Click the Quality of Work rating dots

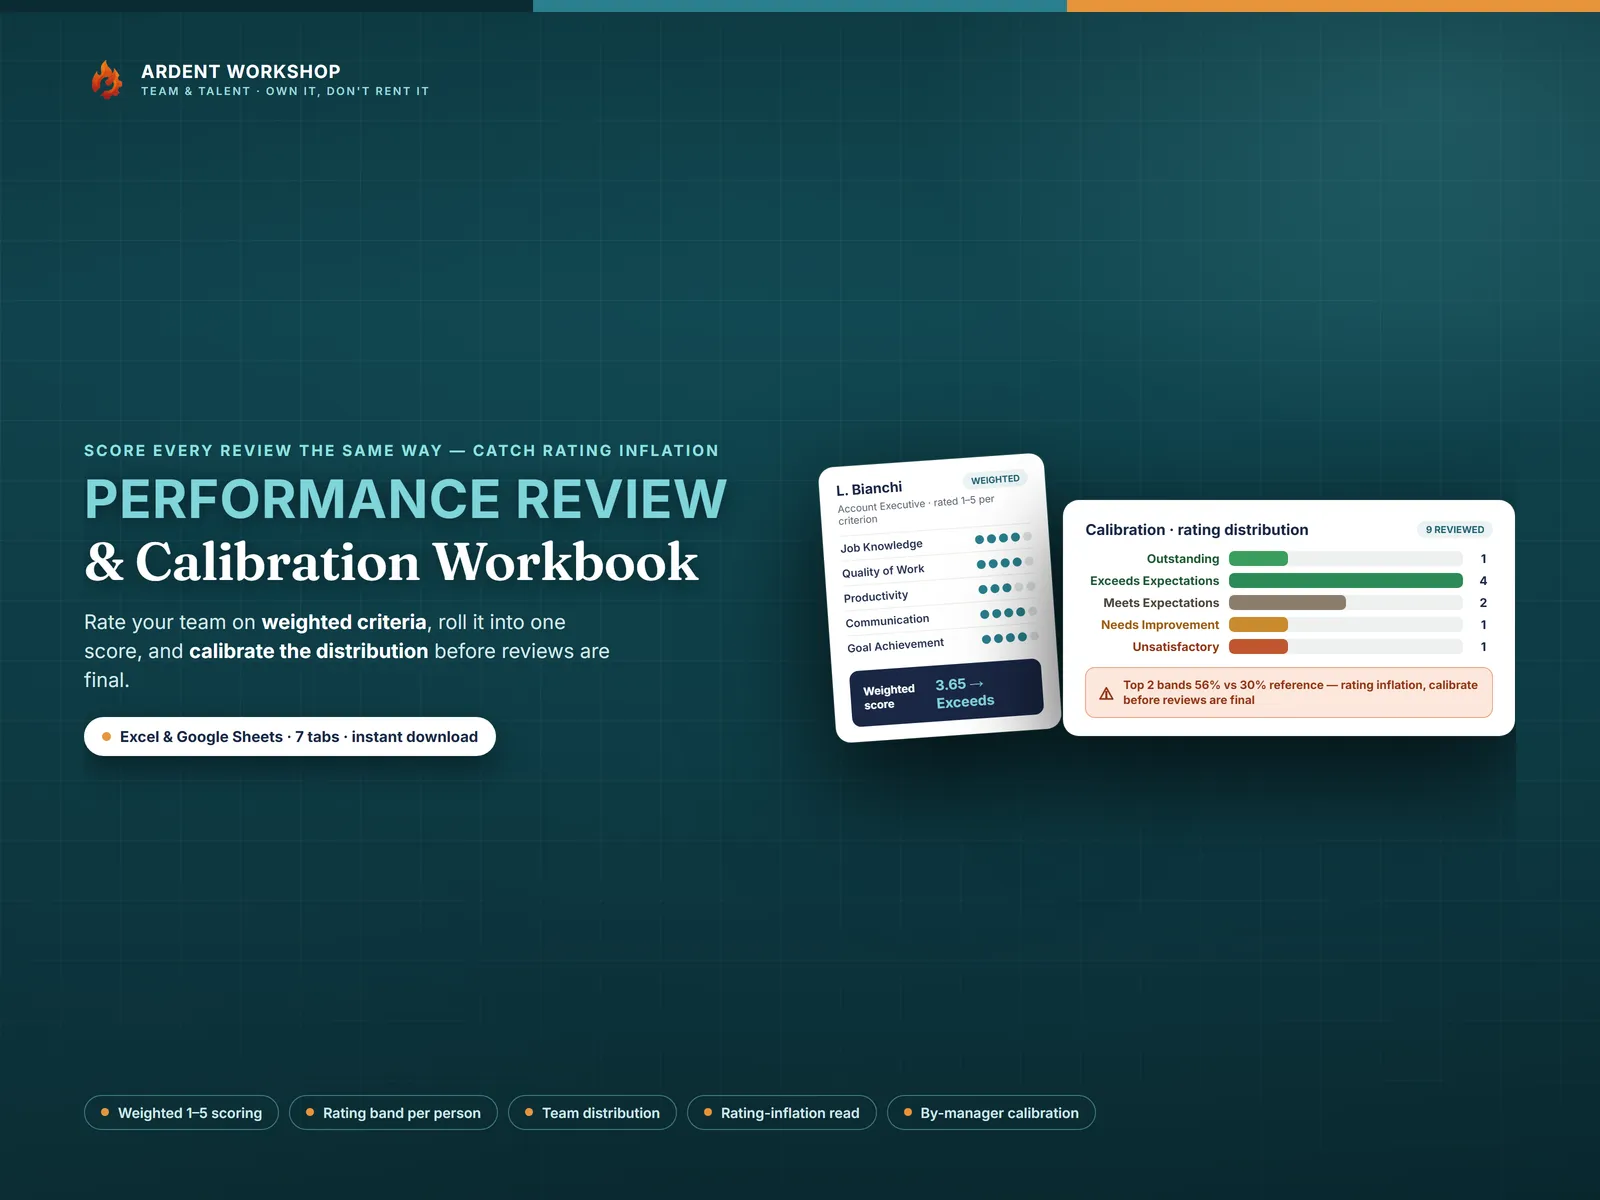tap(1005, 563)
